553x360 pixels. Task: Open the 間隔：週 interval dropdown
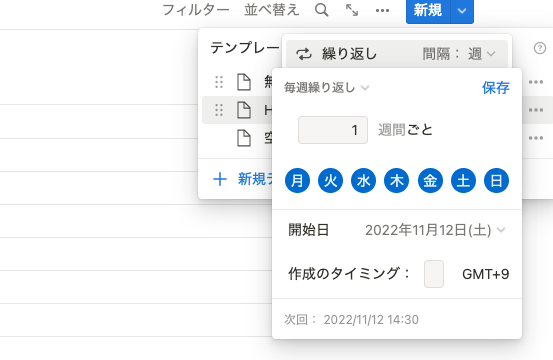(x=459, y=54)
